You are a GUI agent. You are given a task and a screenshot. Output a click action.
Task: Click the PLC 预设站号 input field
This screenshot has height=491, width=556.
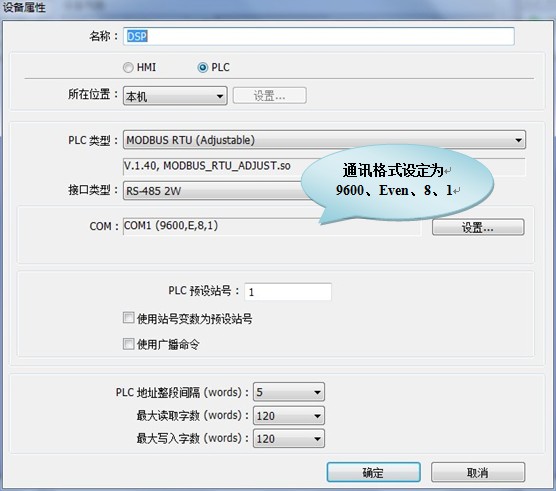(x=288, y=292)
